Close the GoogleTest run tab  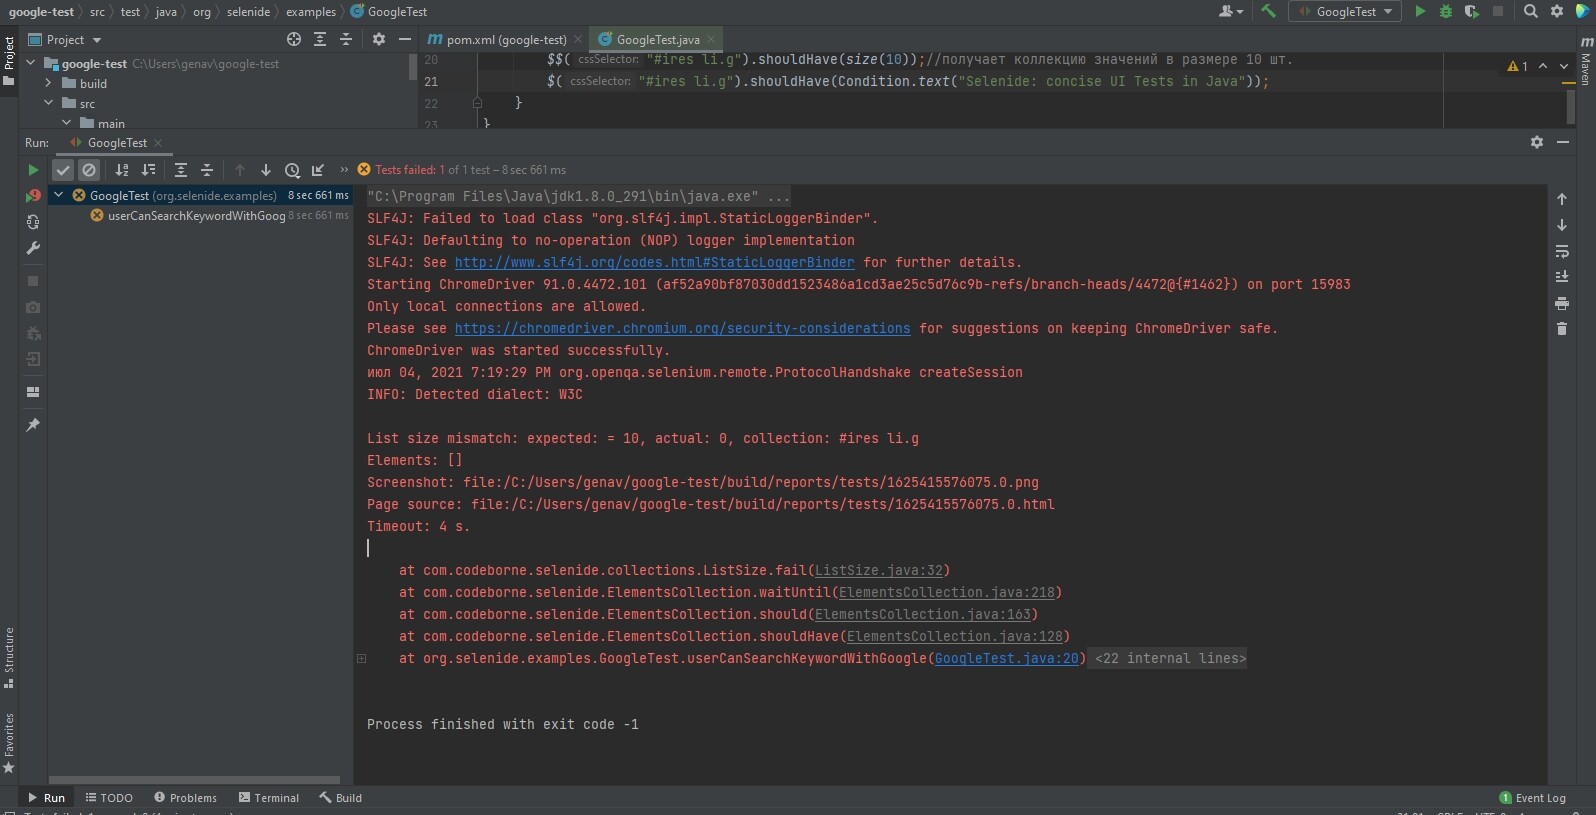pyautogui.click(x=158, y=143)
